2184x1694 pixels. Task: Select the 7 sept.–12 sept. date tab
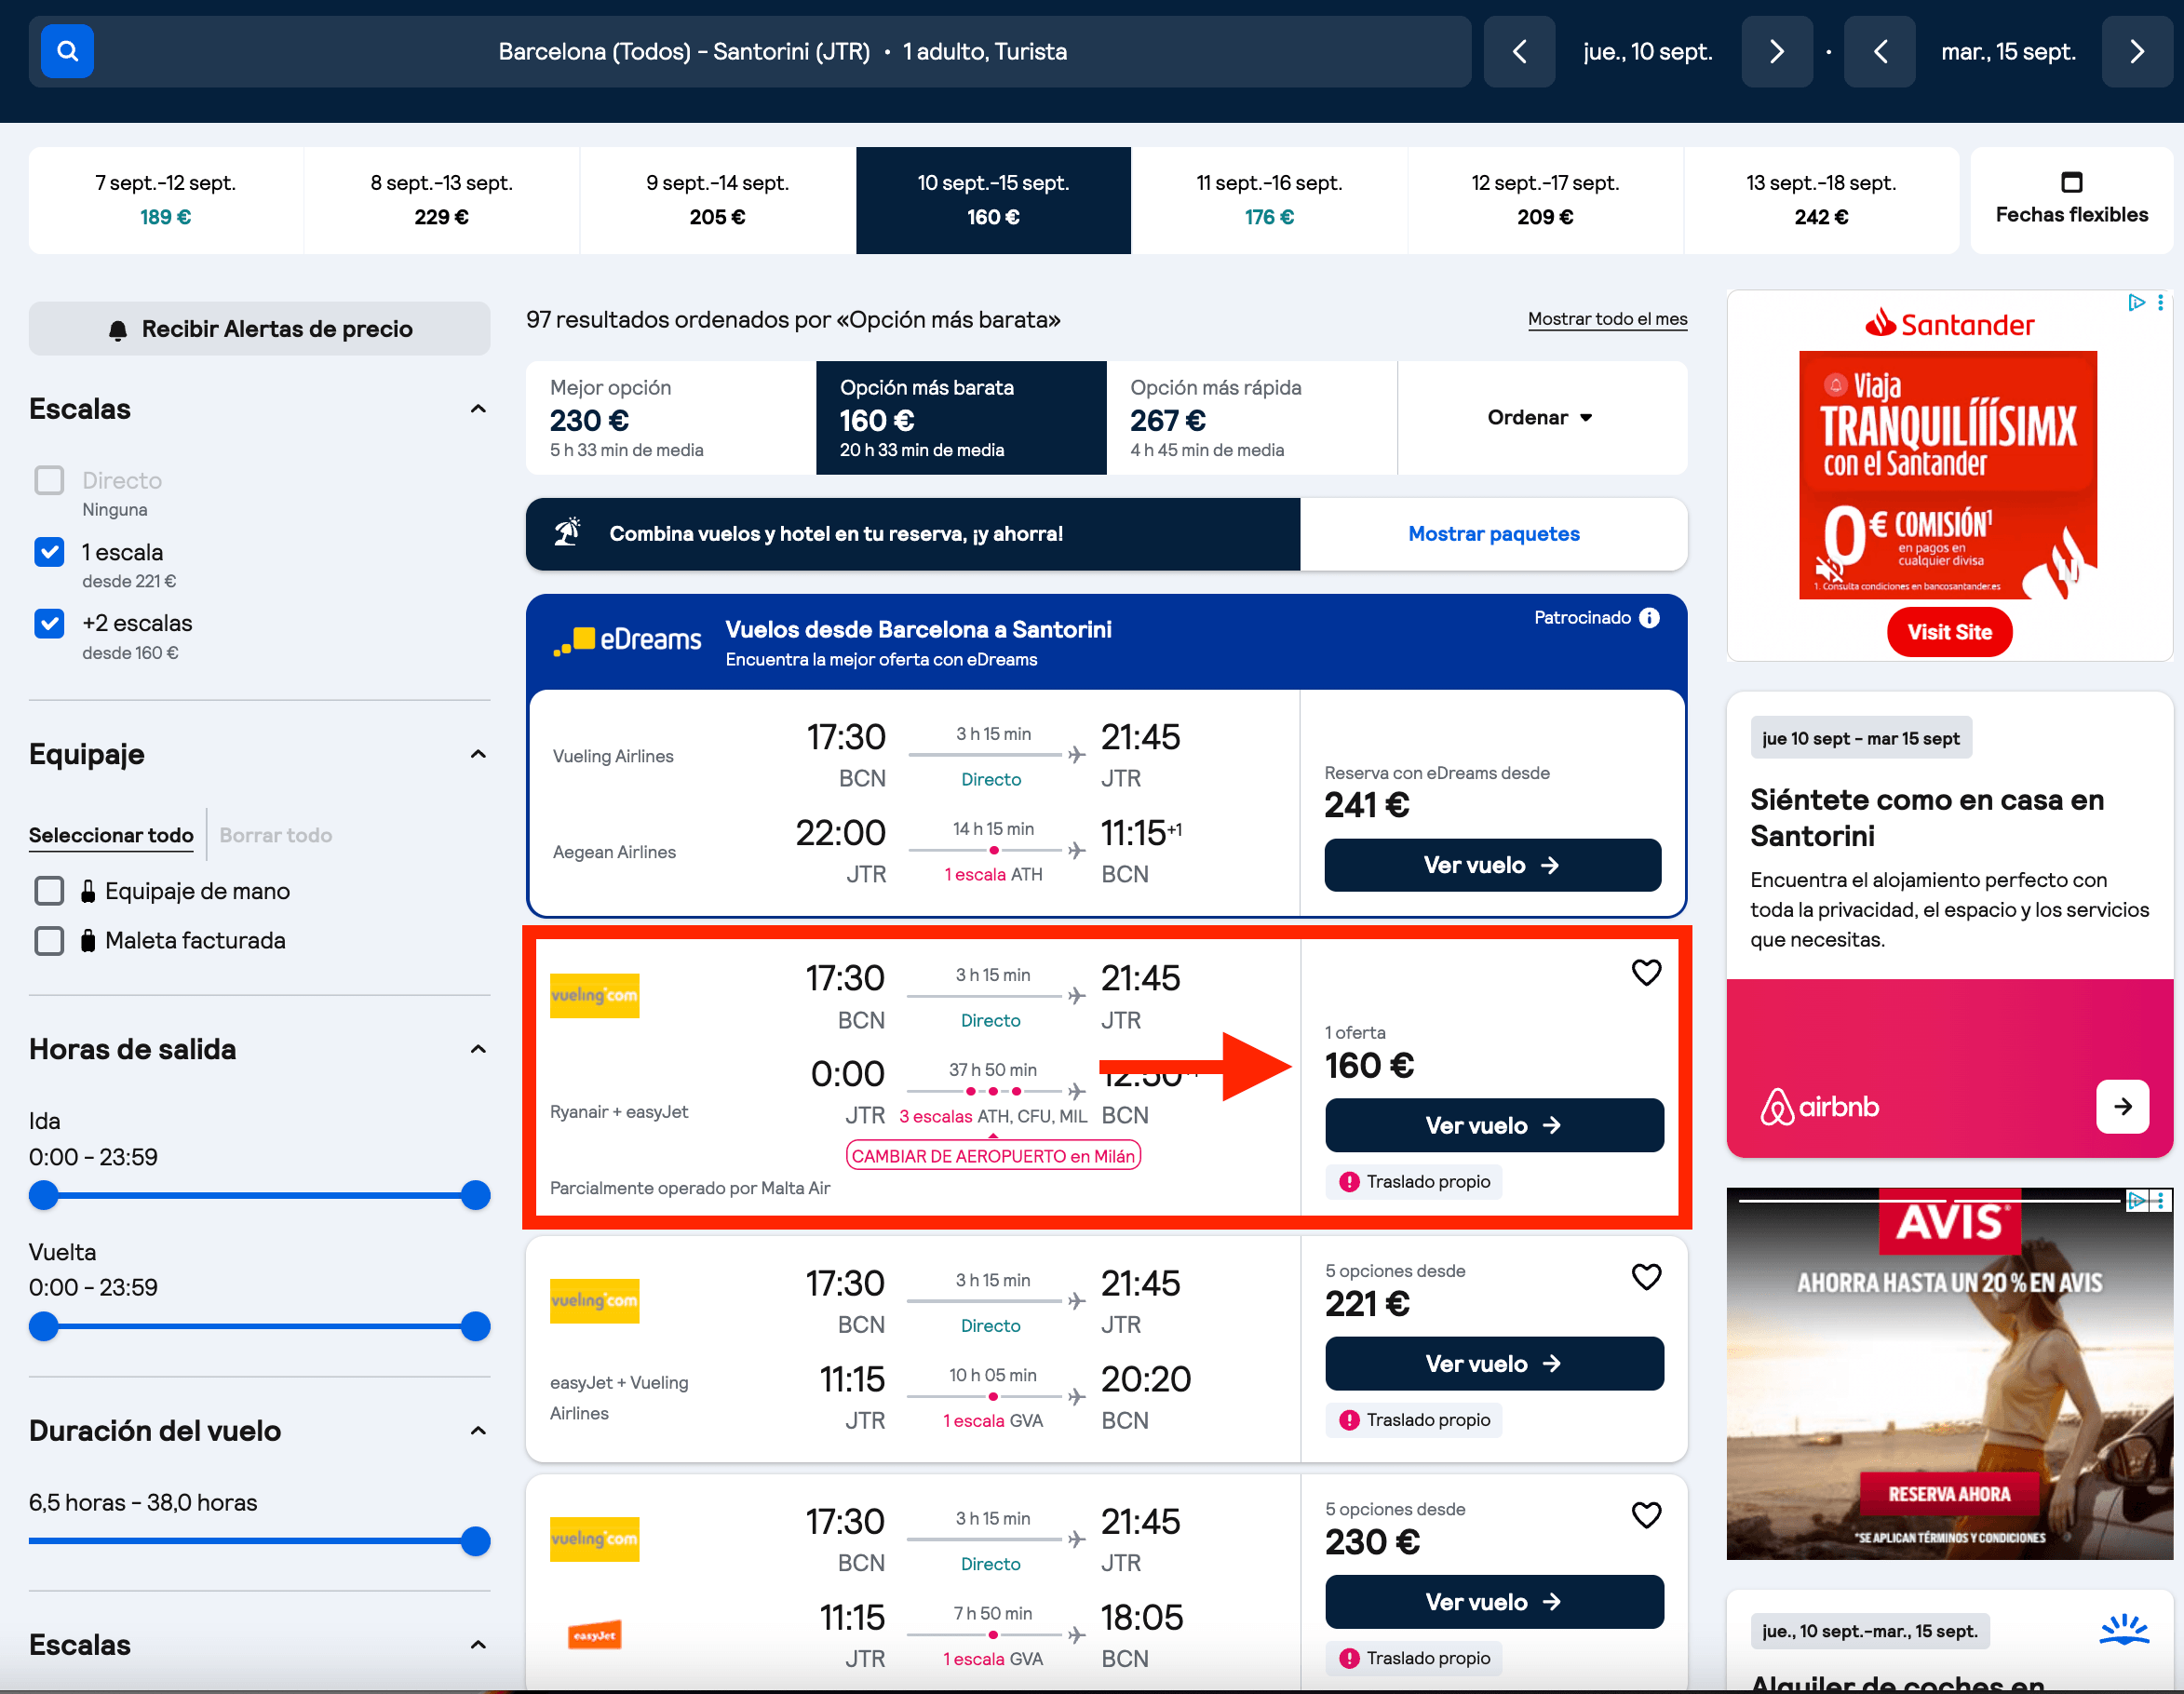166,200
